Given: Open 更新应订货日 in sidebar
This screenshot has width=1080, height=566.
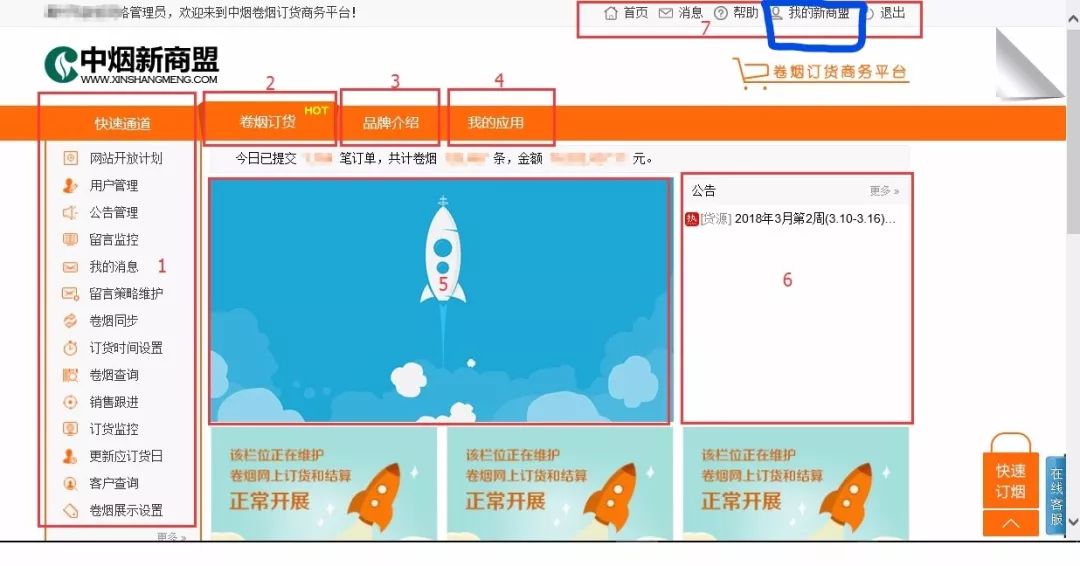Looking at the screenshot, I should coord(126,456).
